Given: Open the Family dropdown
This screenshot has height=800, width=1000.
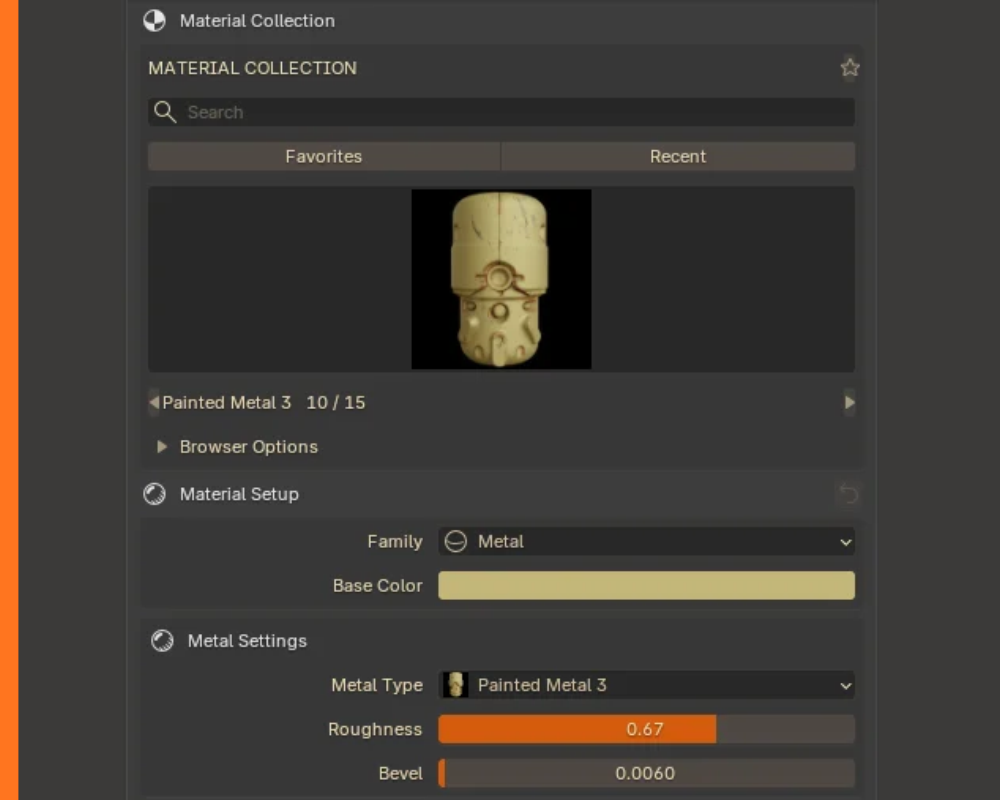Looking at the screenshot, I should point(647,542).
